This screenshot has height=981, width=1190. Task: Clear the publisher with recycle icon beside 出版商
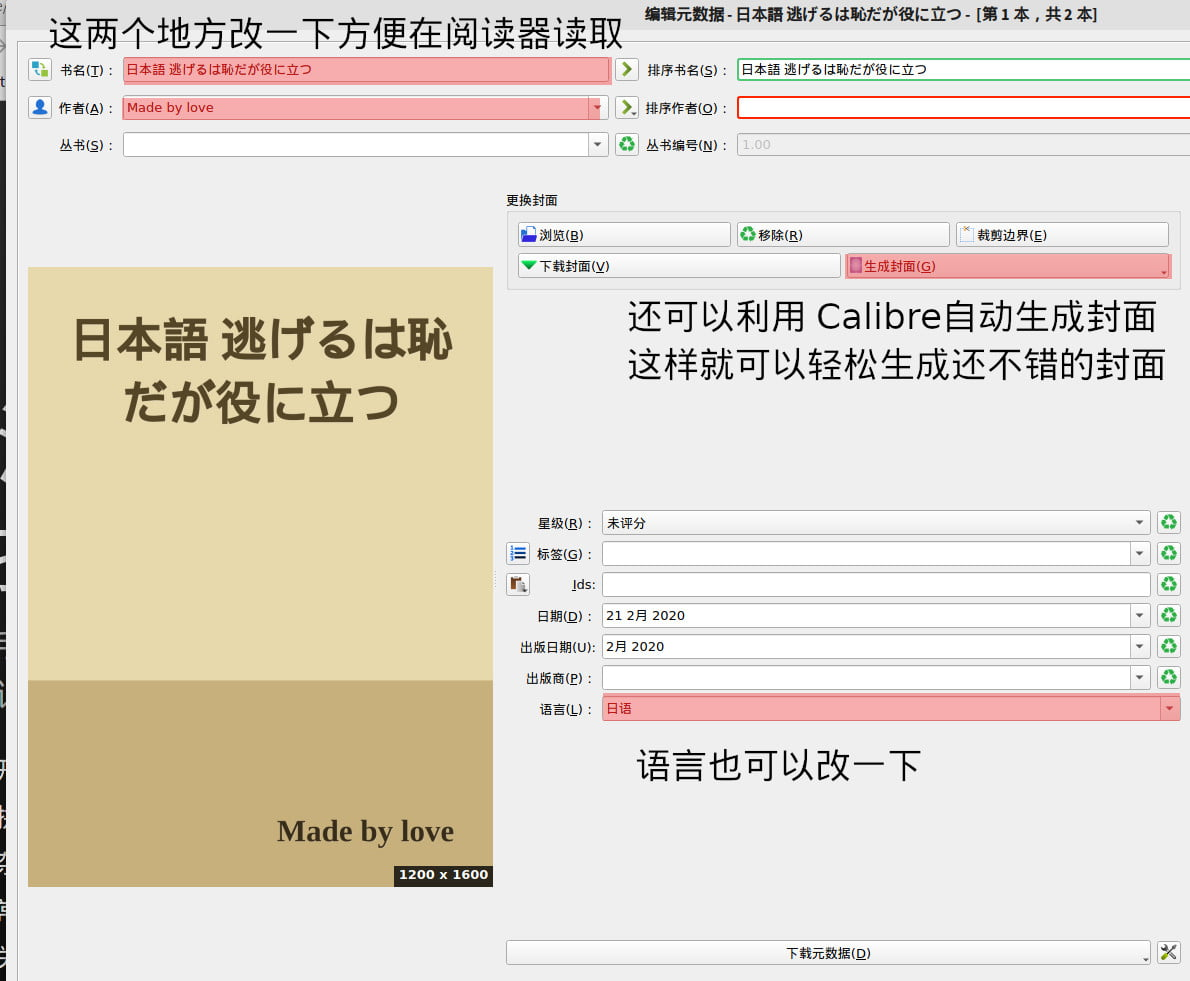click(x=1168, y=677)
